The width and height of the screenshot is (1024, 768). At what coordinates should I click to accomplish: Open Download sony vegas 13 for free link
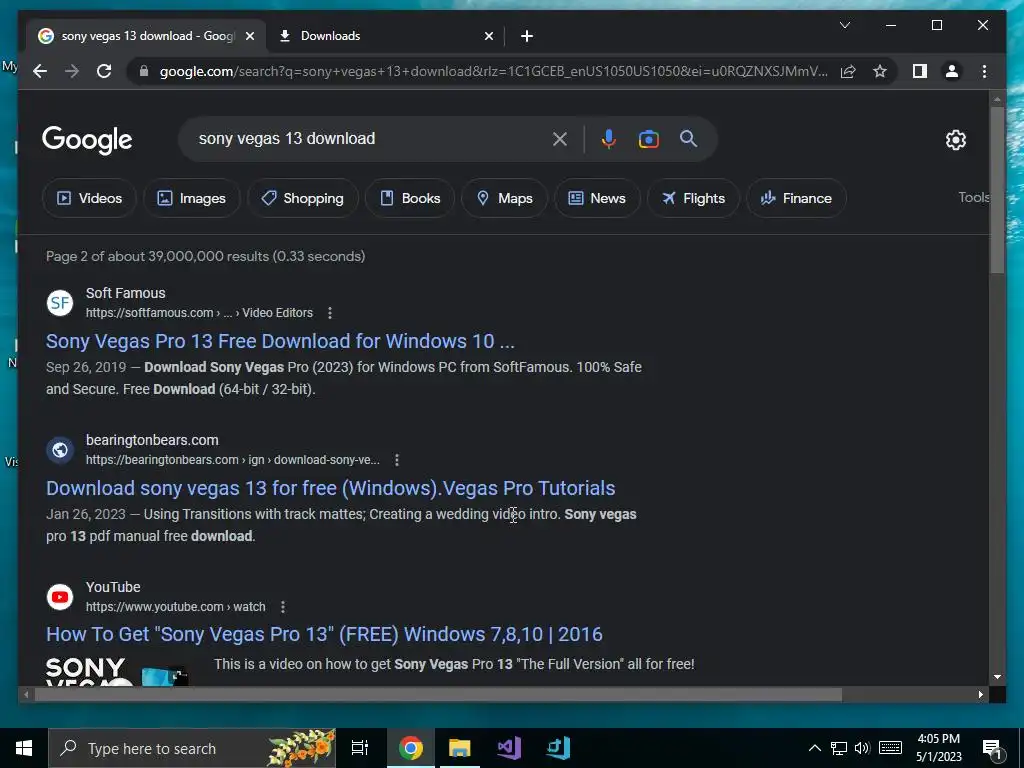tap(330, 488)
